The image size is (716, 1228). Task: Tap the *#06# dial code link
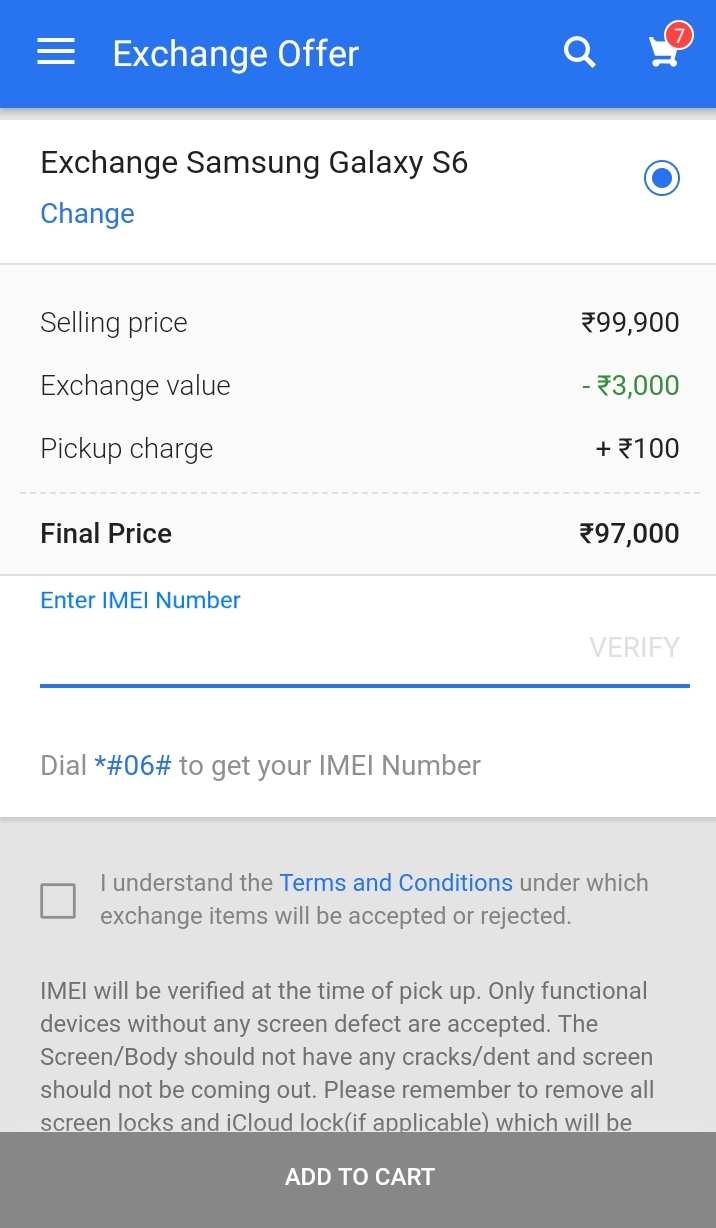[x=133, y=766]
